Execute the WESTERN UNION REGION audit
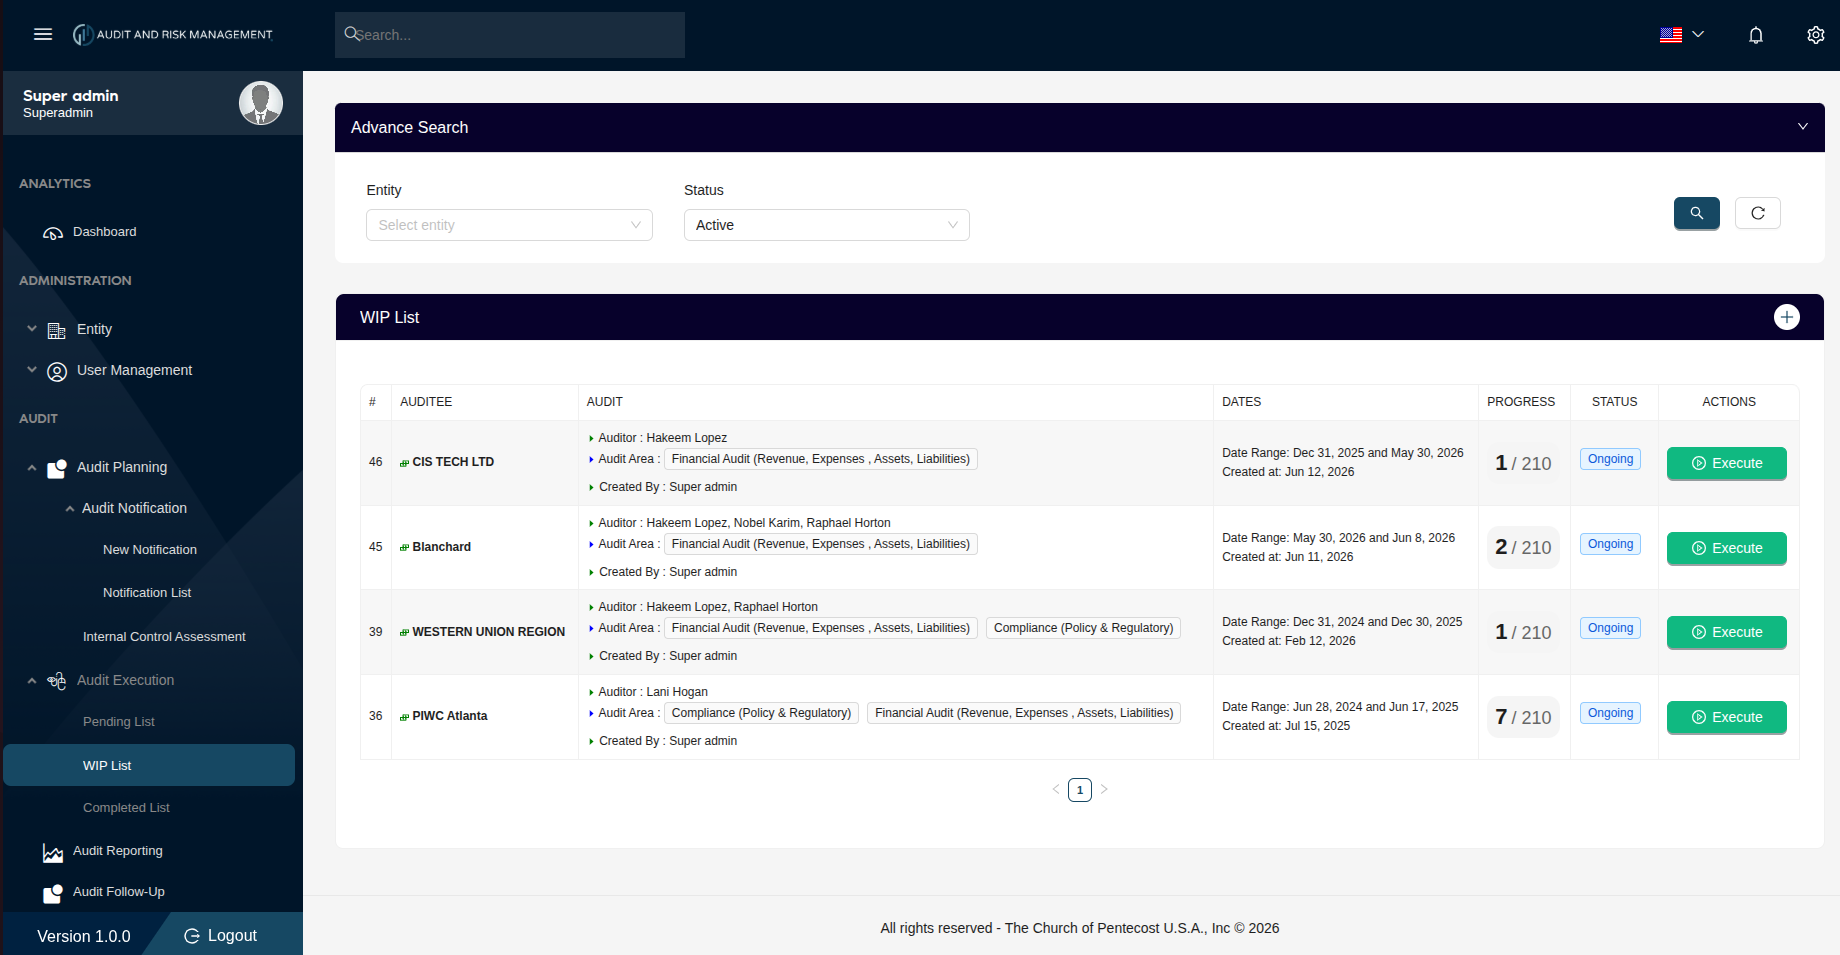The width and height of the screenshot is (1840, 955). click(1727, 632)
